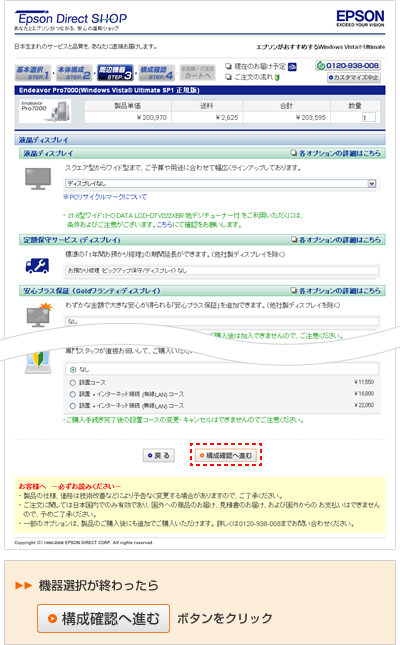The height and width of the screenshot is (645, 400).
Task: Click the blue icon beside 現在のお届け予定
Action: 292,67
